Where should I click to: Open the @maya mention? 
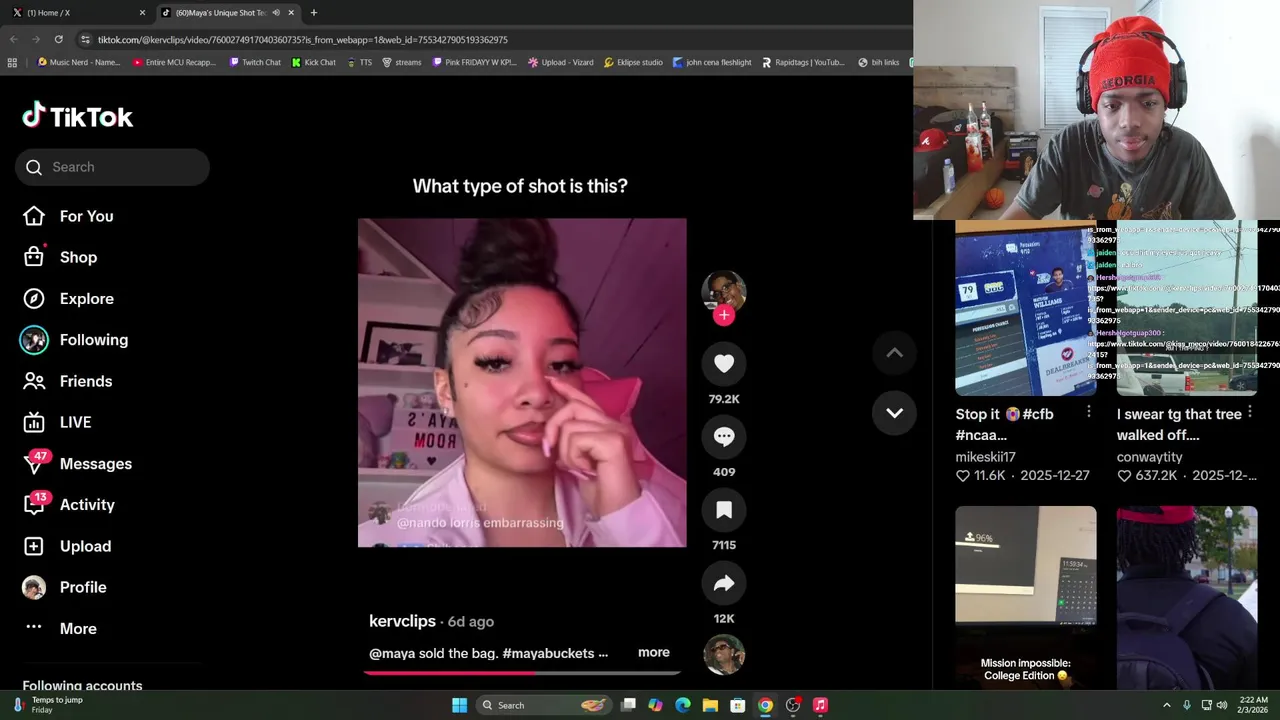click(x=392, y=653)
